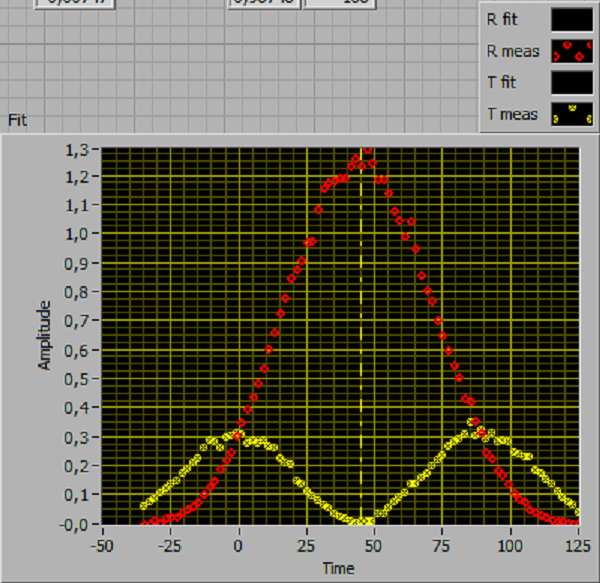Click the x-axis tick label 0
The width and height of the screenshot is (600, 583).
pyautogui.click(x=238, y=546)
